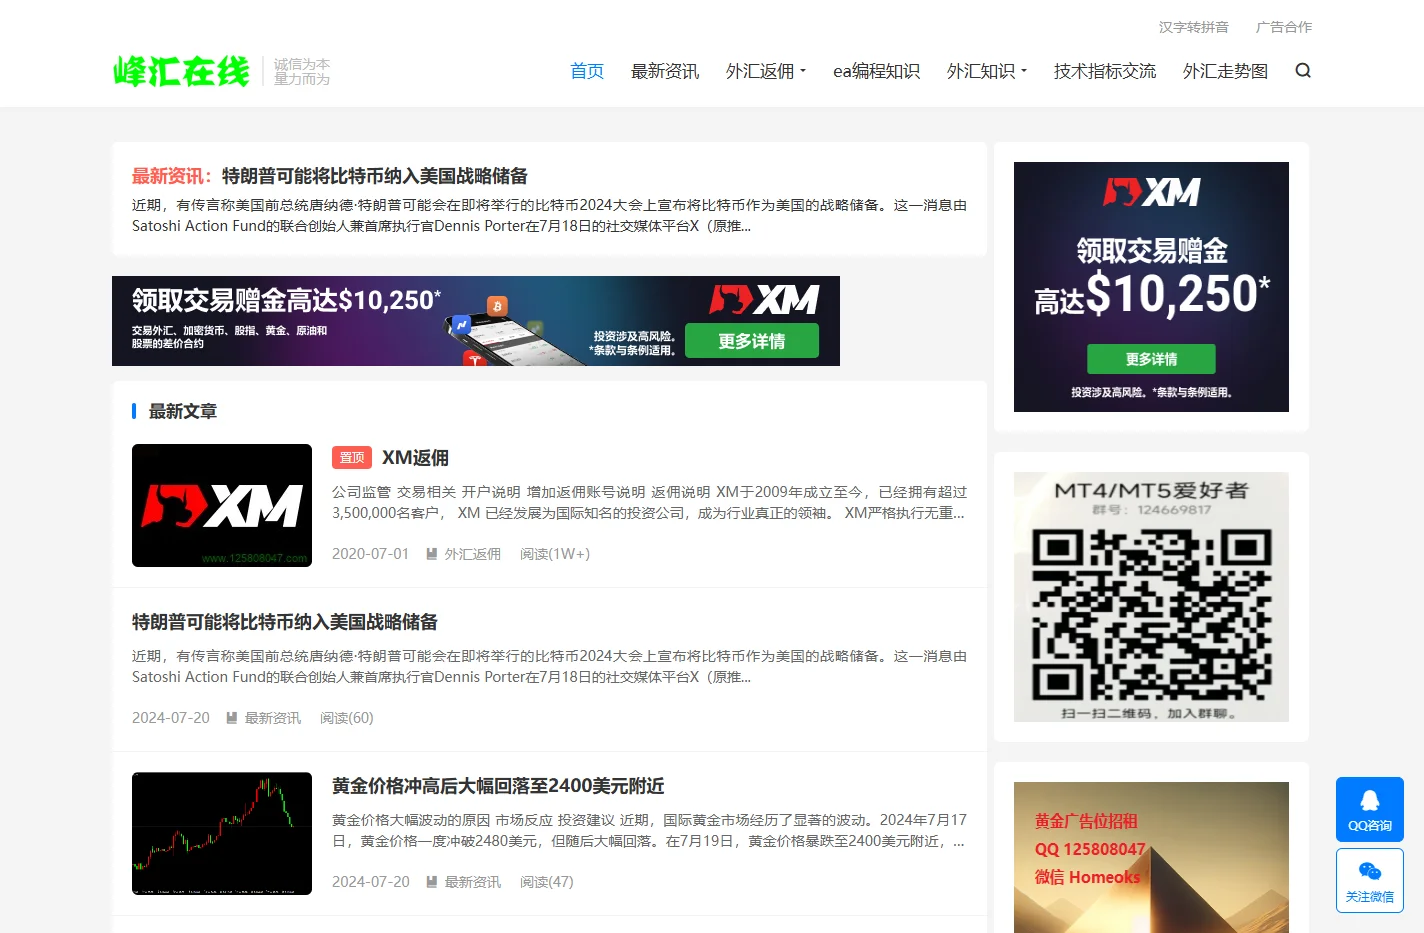Open XM返佣 article title
The height and width of the screenshot is (933, 1424).
415,458
